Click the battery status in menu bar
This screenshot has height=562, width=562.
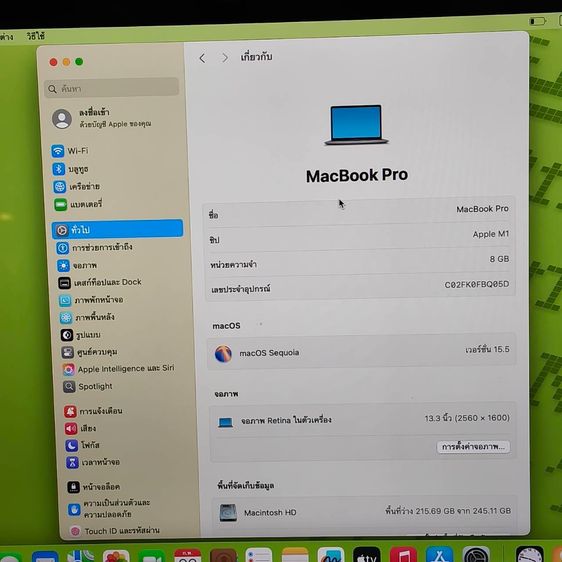[x=537, y=21]
